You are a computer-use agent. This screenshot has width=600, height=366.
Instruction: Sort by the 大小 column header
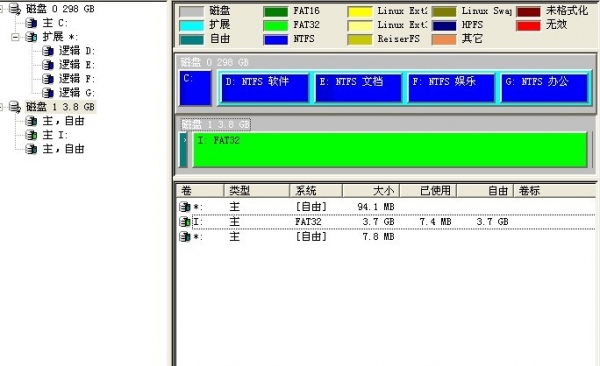pos(371,190)
